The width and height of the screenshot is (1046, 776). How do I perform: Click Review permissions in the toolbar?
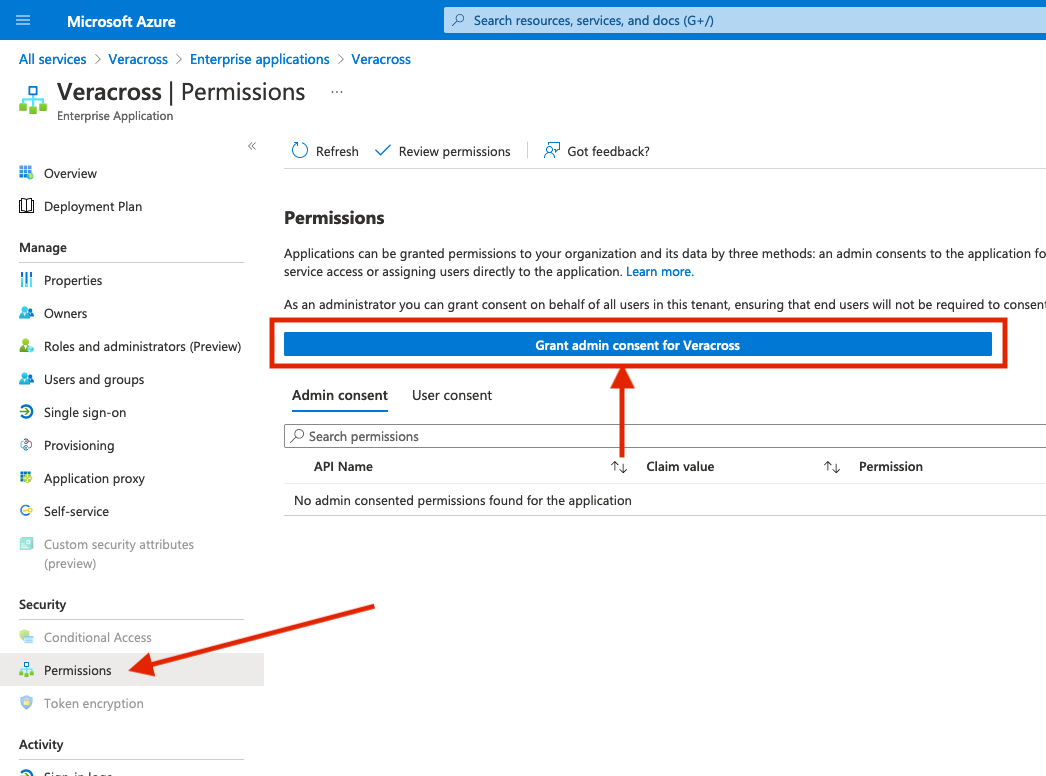pos(443,151)
